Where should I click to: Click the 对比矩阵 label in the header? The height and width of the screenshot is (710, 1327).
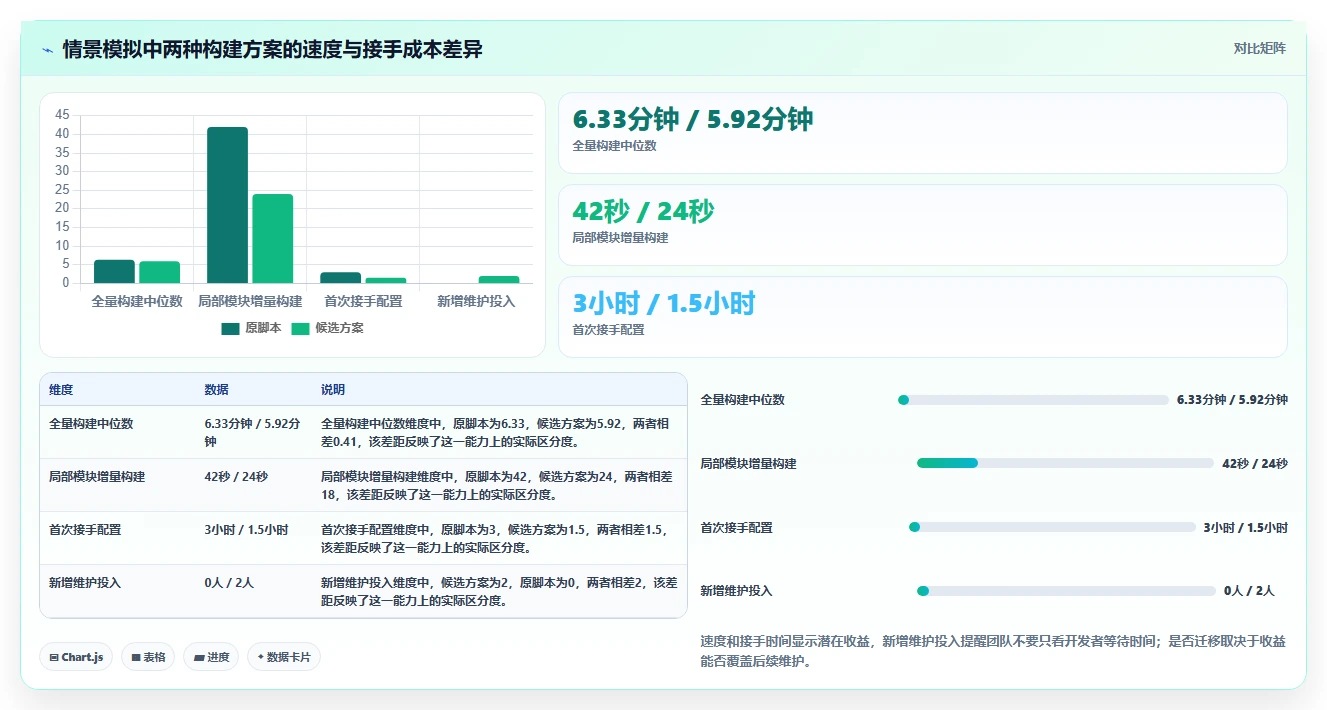pos(1259,48)
